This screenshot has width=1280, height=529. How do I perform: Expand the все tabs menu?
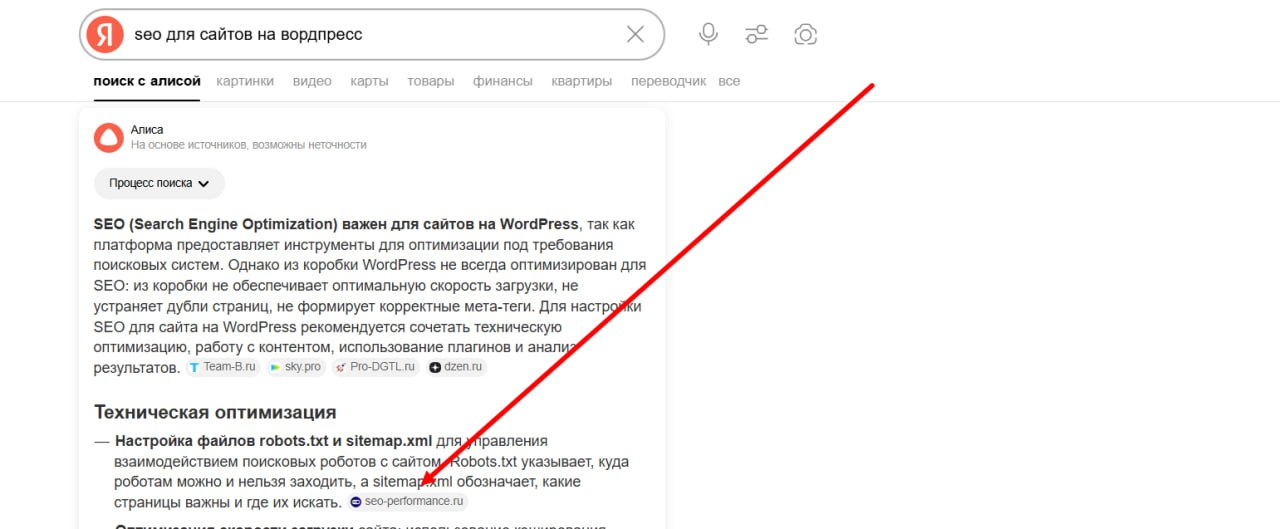point(729,81)
